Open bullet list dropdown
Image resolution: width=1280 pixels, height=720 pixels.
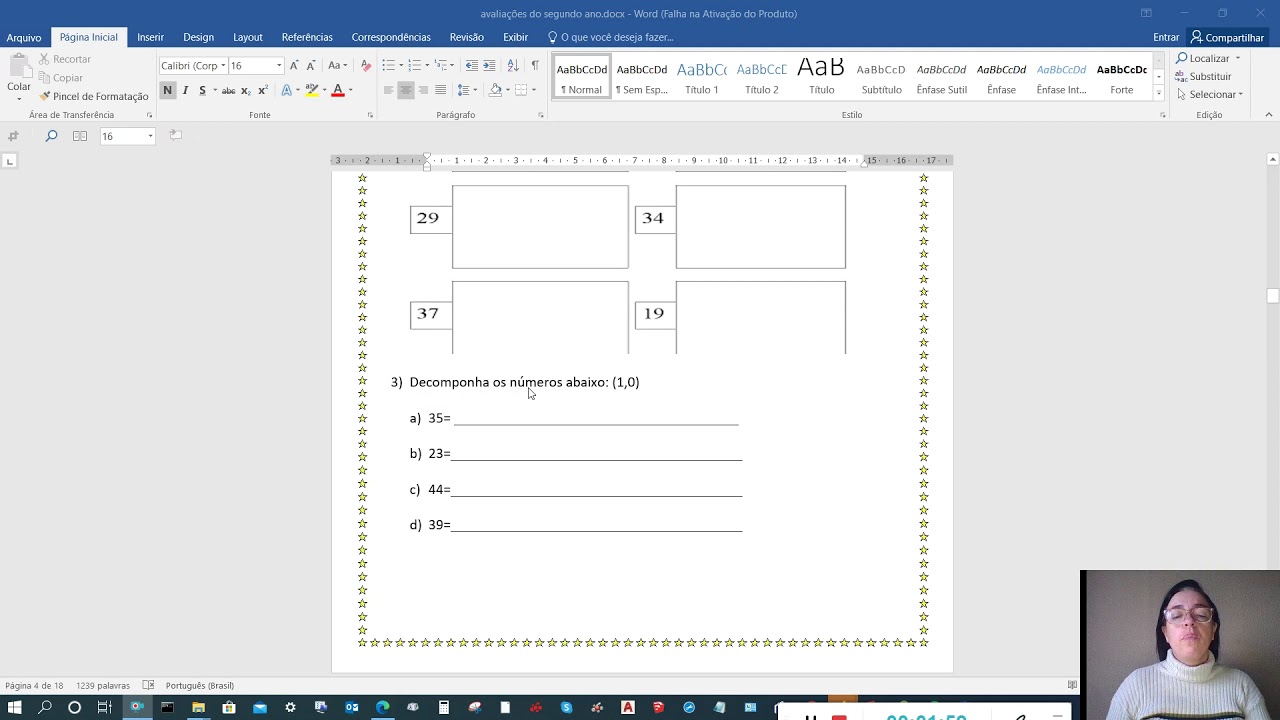click(401, 65)
